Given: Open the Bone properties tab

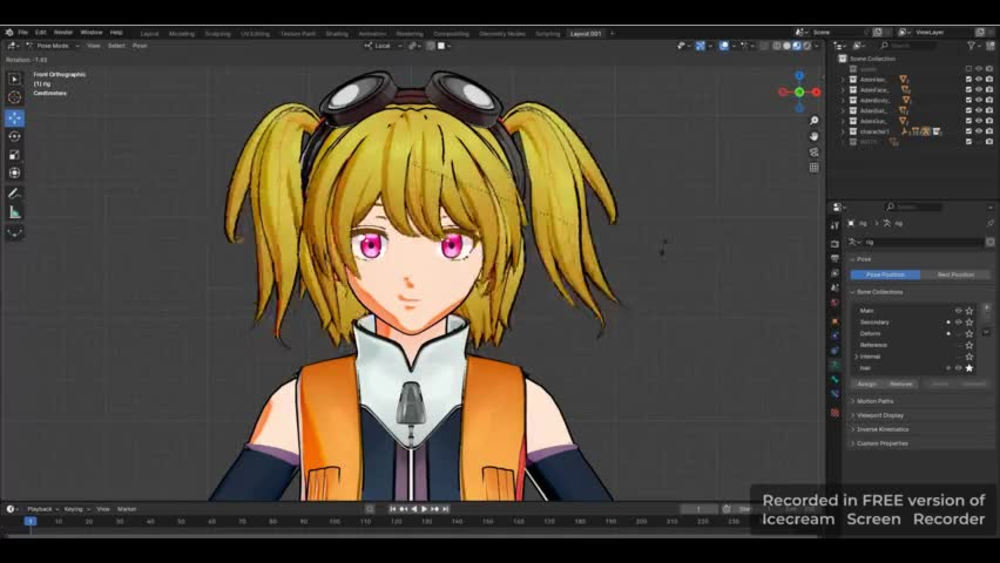Looking at the screenshot, I should tap(835, 380).
